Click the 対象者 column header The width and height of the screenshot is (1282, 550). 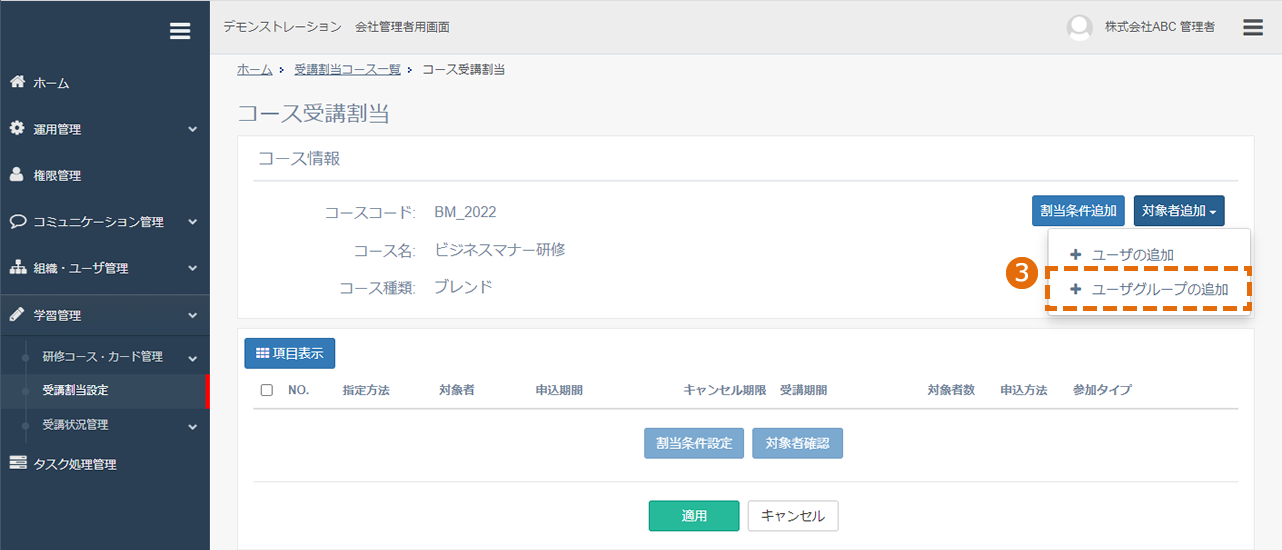coord(457,390)
